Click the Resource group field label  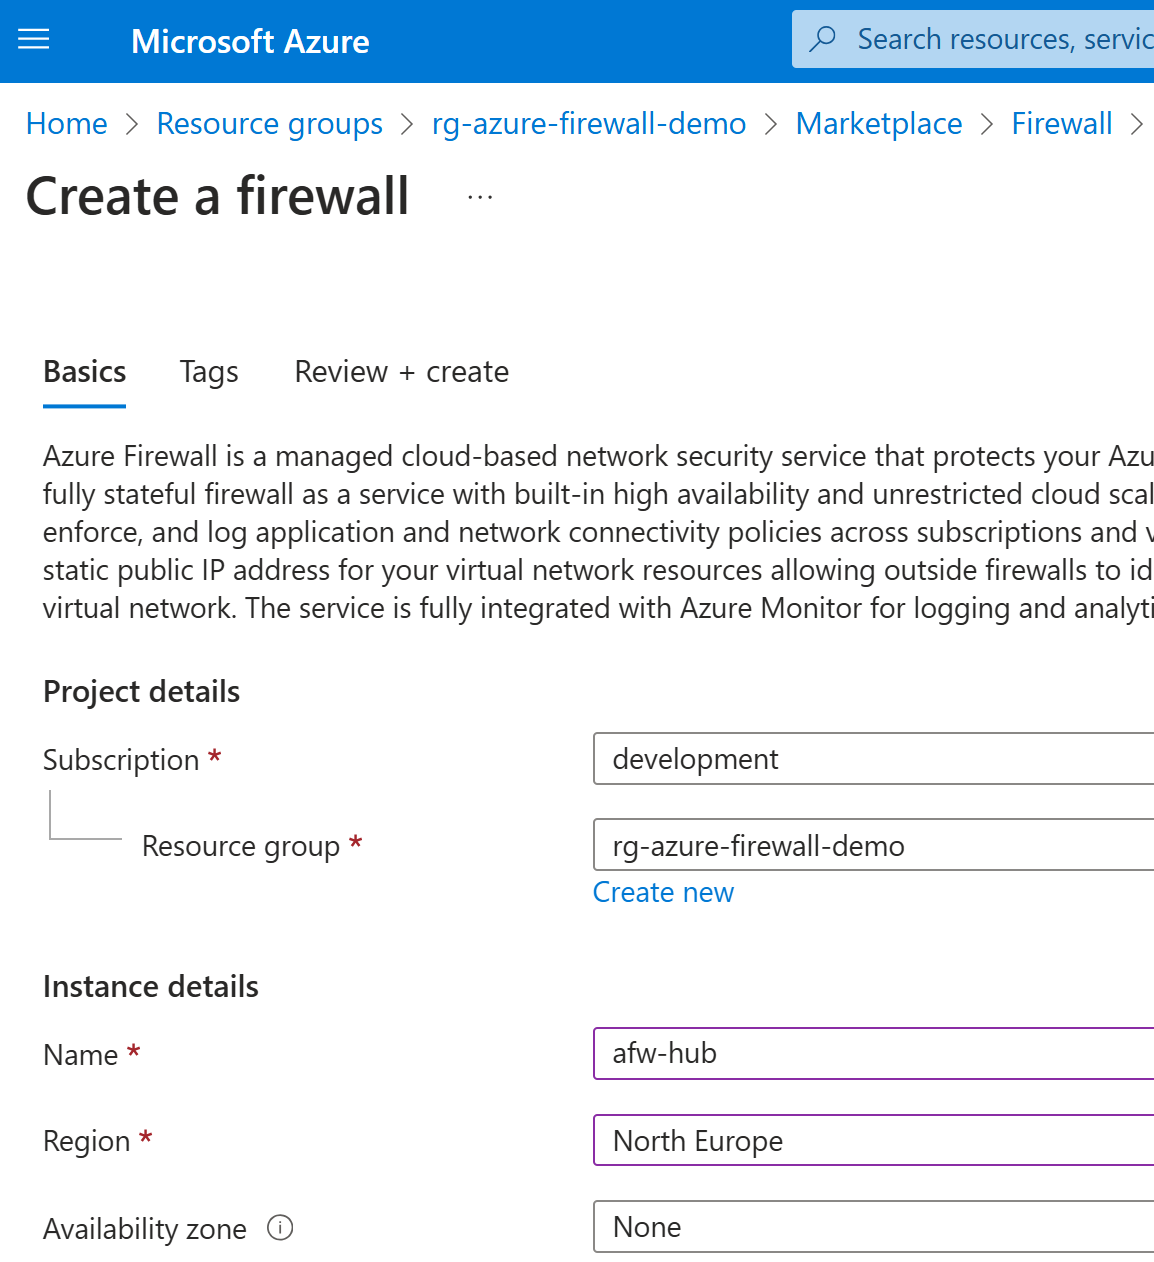point(241,846)
